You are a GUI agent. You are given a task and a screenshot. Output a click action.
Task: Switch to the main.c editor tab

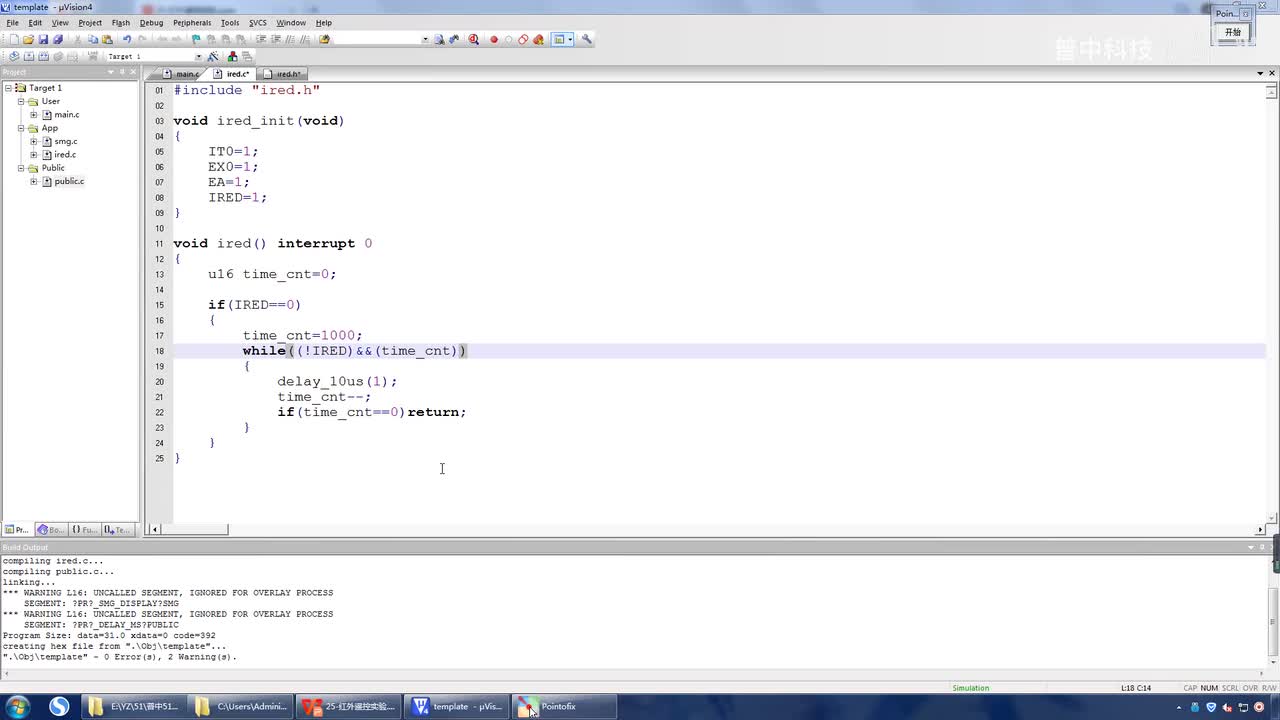pos(181,74)
